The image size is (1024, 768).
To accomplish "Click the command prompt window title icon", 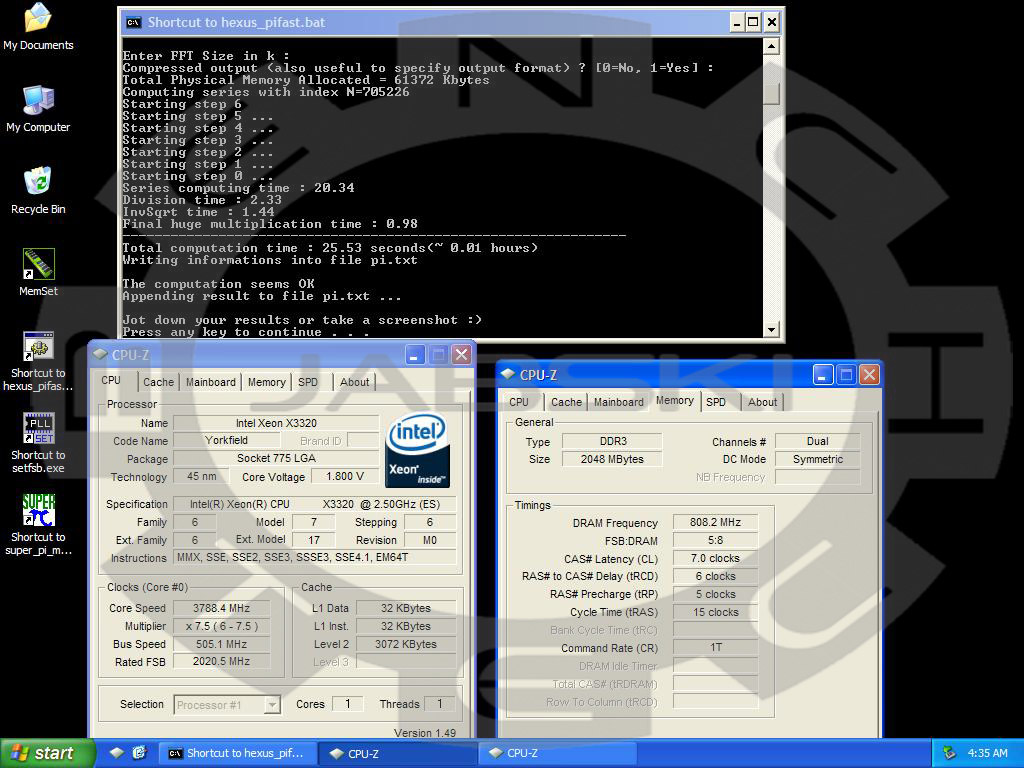I will click(x=133, y=22).
